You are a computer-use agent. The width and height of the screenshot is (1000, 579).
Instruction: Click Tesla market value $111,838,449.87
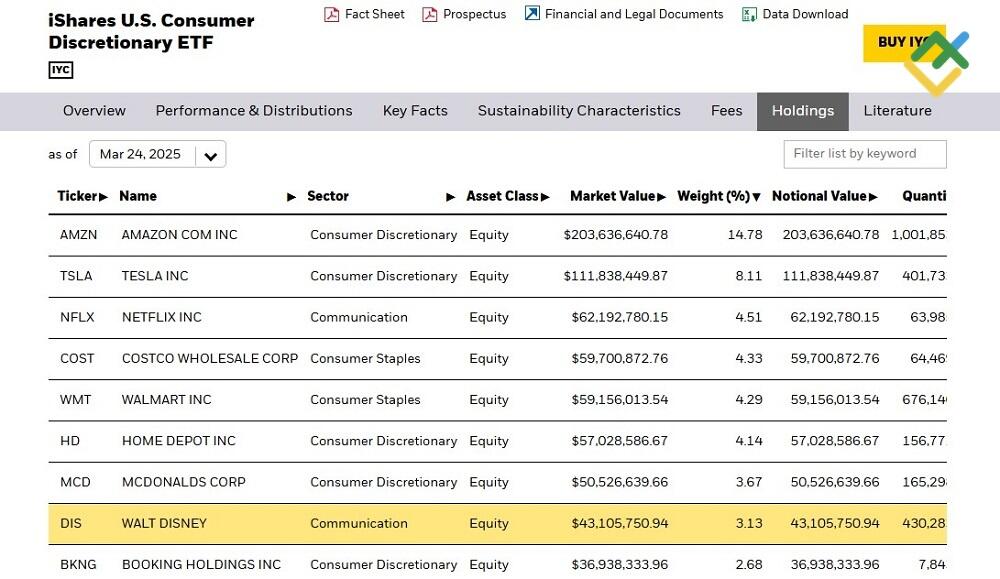[615, 276]
